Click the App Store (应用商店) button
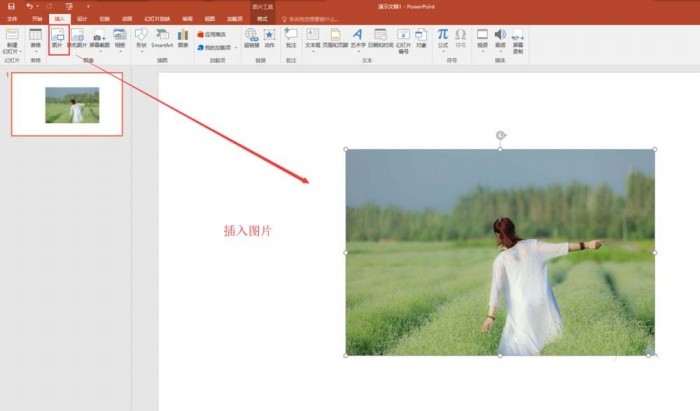The height and width of the screenshot is (411, 700). click(212, 34)
